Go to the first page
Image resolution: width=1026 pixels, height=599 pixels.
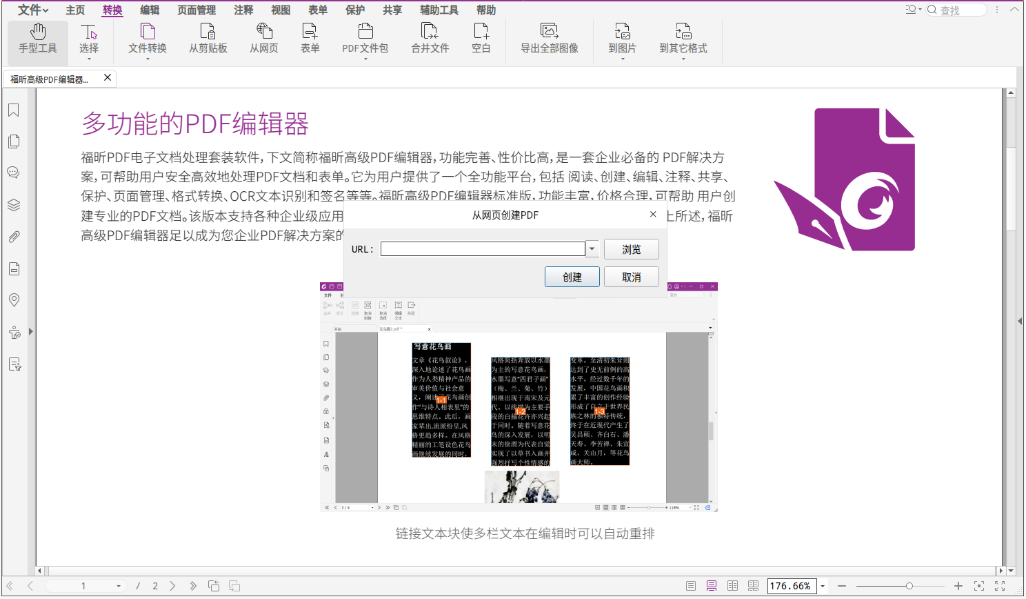tap(10, 586)
